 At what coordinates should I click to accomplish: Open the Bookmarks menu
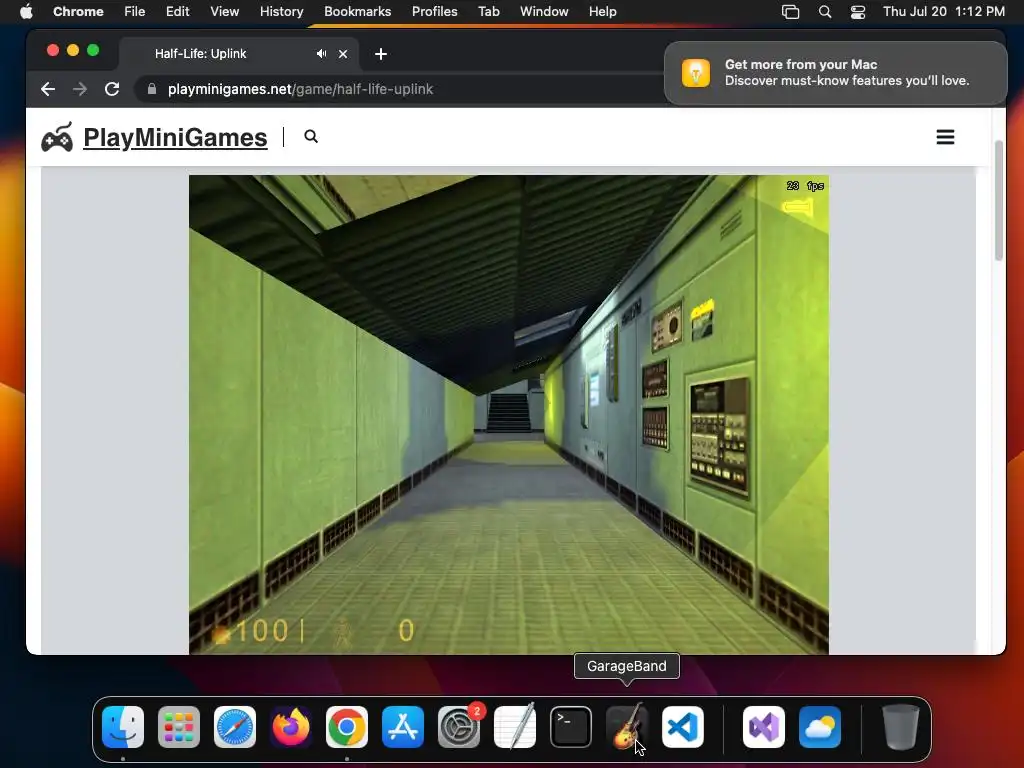click(358, 12)
